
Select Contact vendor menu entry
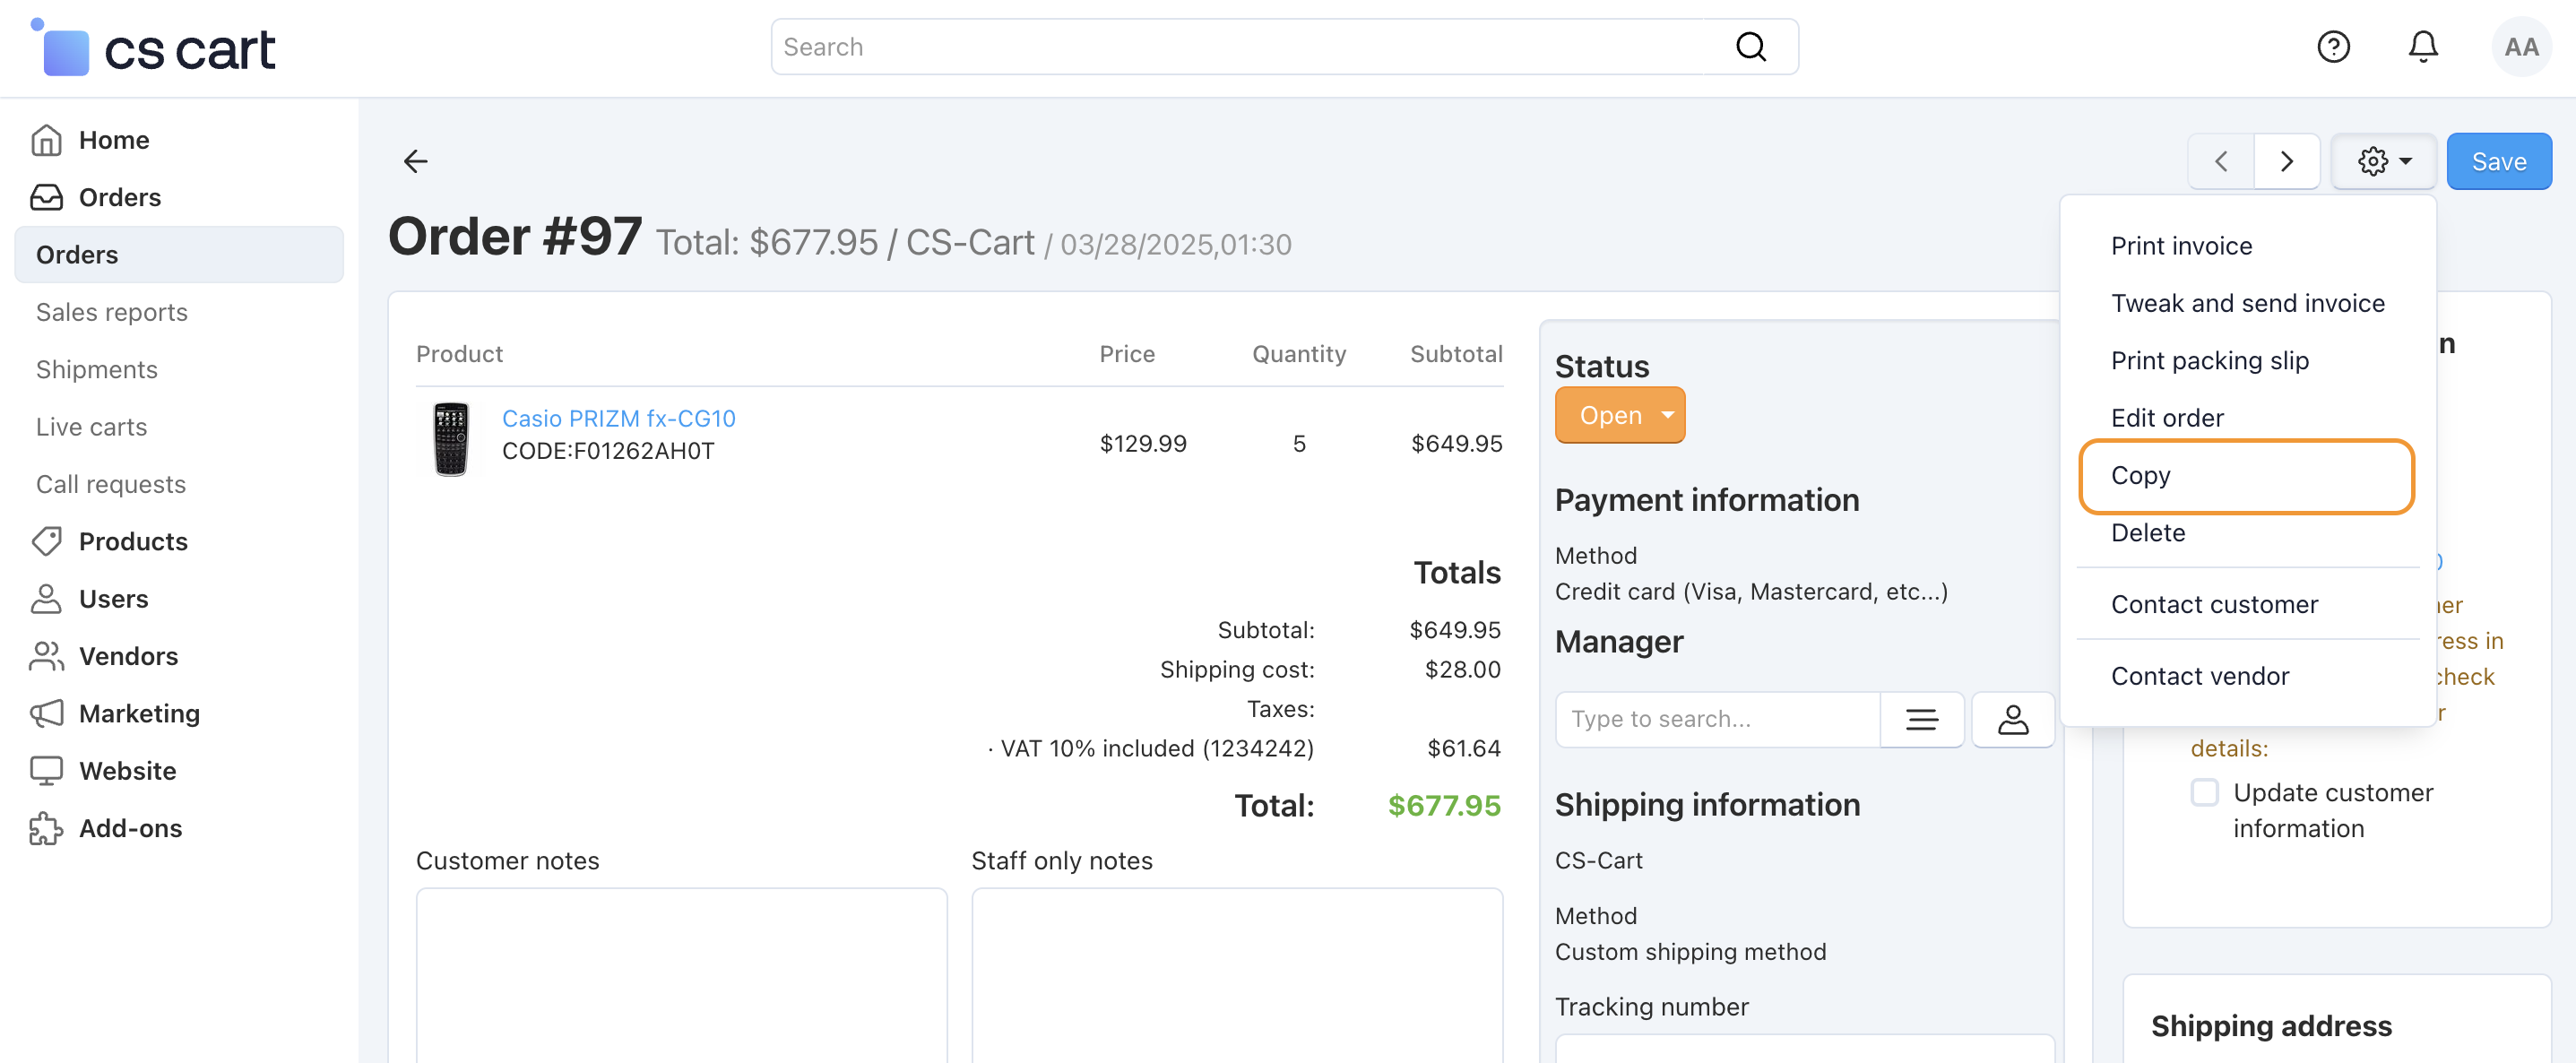click(x=2199, y=676)
